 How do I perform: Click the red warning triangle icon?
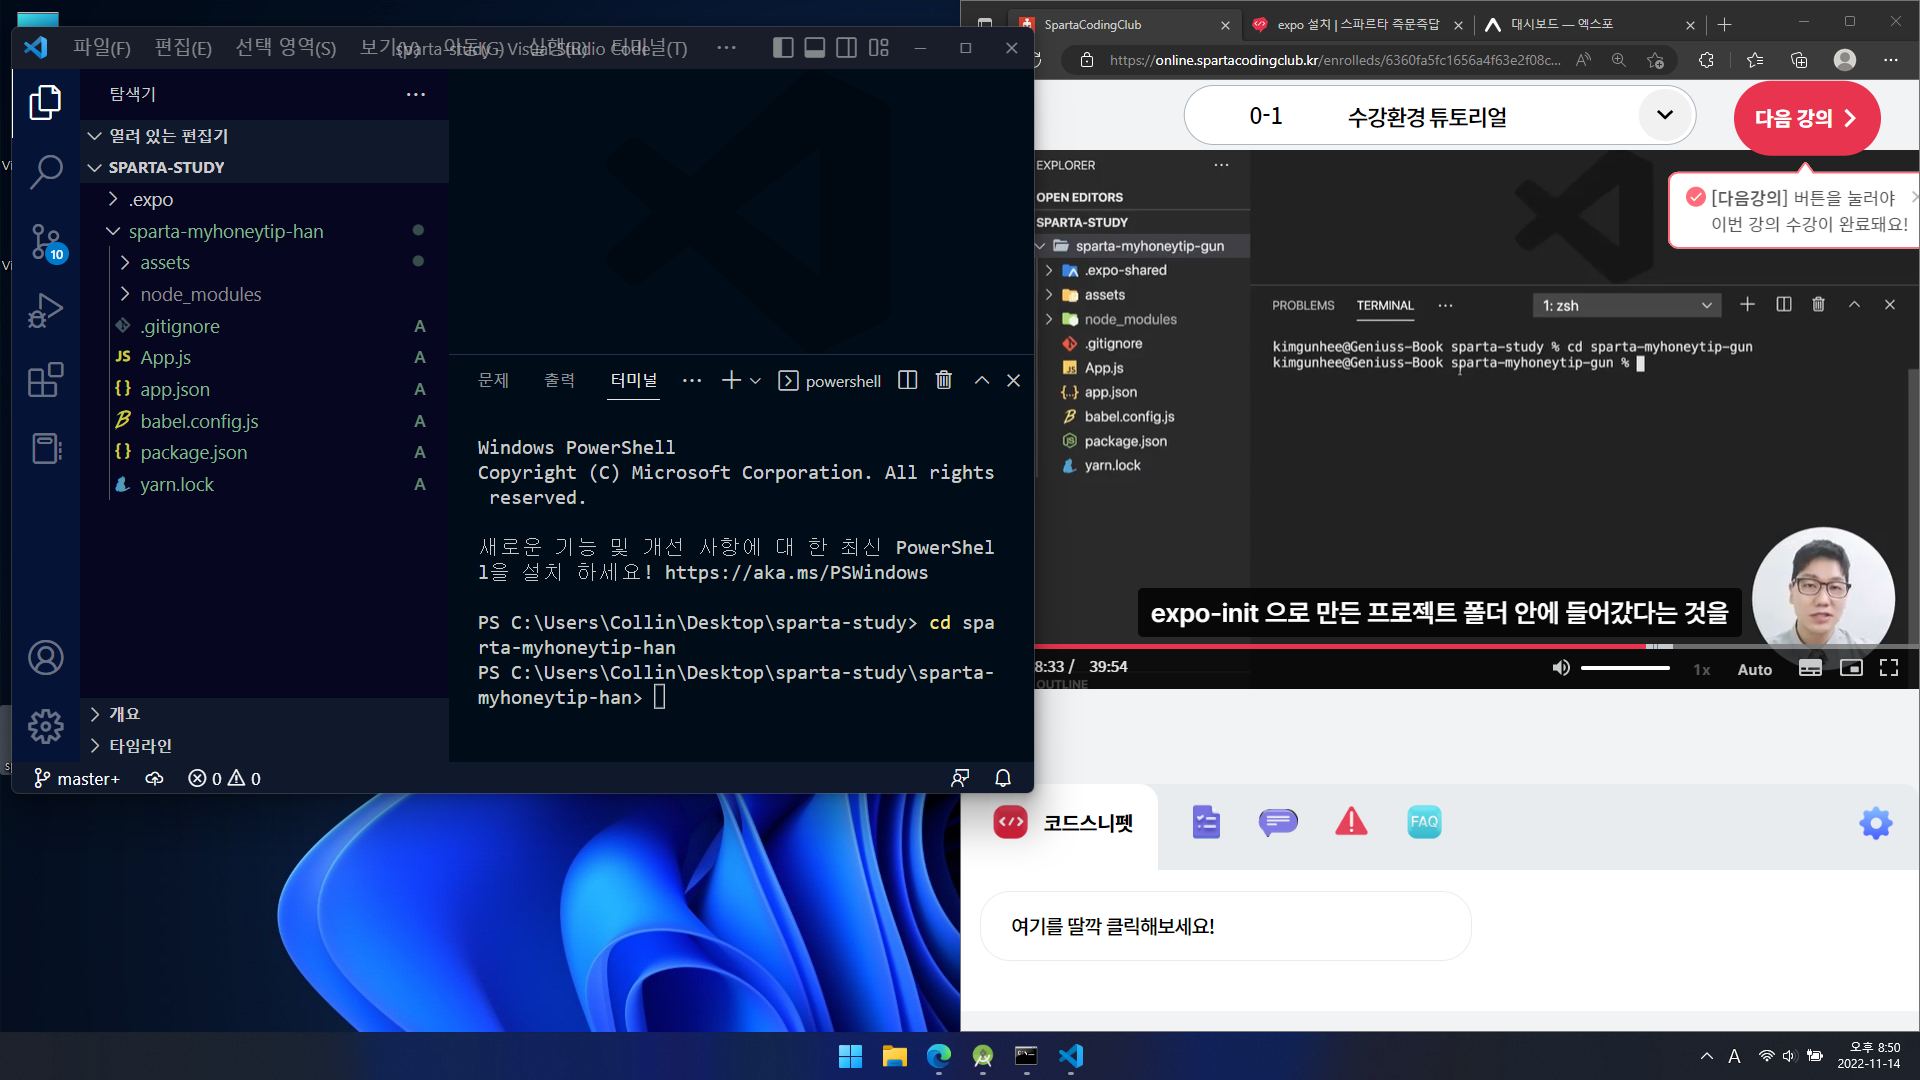(1351, 822)
